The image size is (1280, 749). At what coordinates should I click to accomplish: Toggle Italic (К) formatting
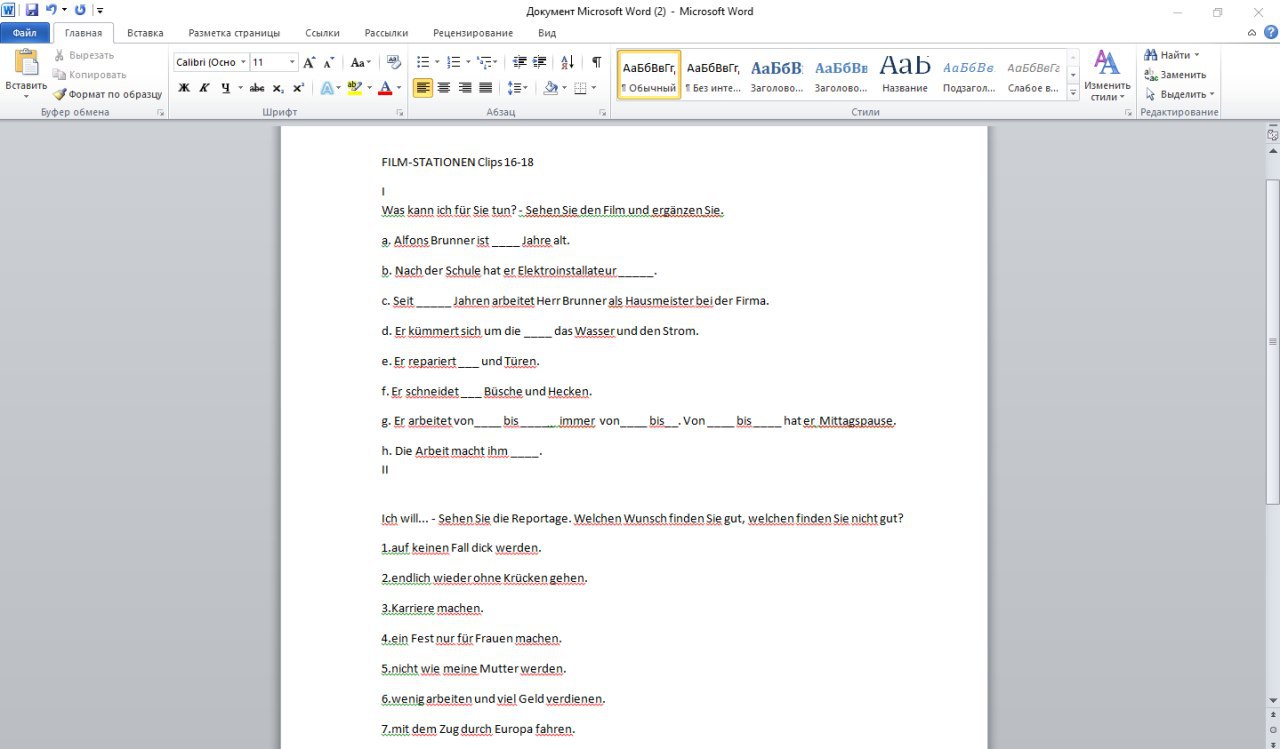[204, 88]
